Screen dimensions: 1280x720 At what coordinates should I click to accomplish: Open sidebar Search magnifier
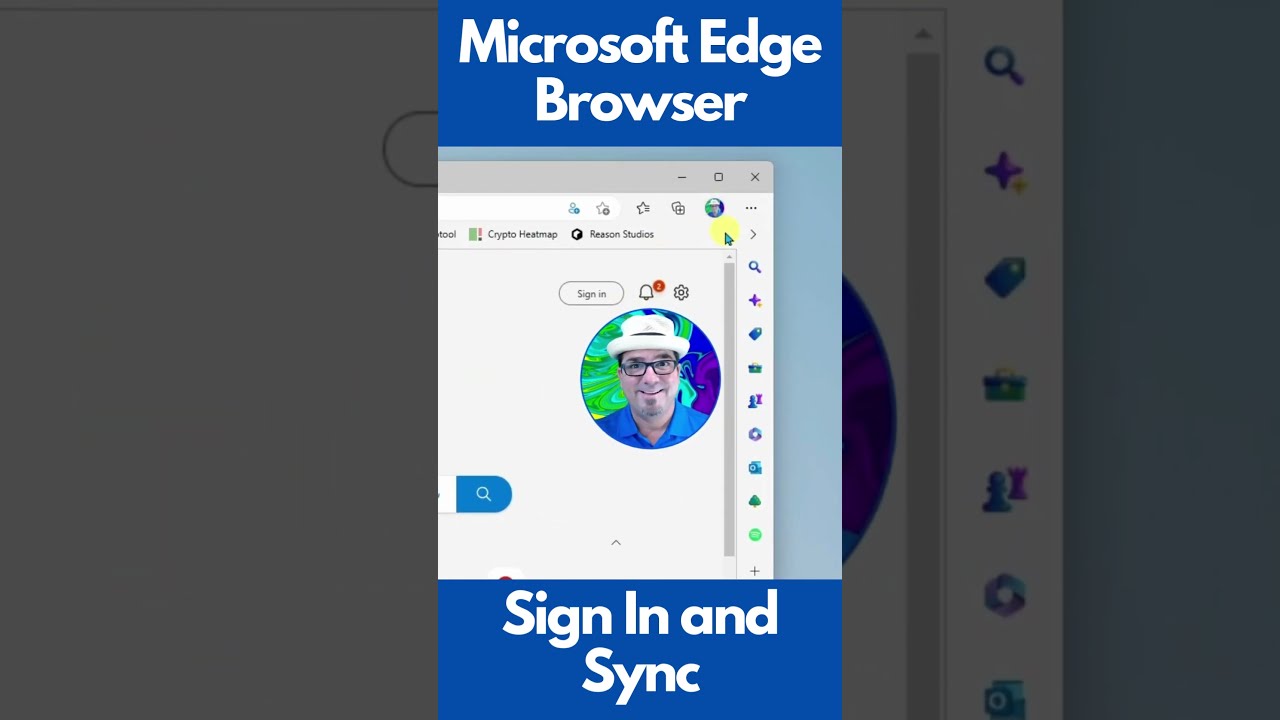(x=755, y=267)
